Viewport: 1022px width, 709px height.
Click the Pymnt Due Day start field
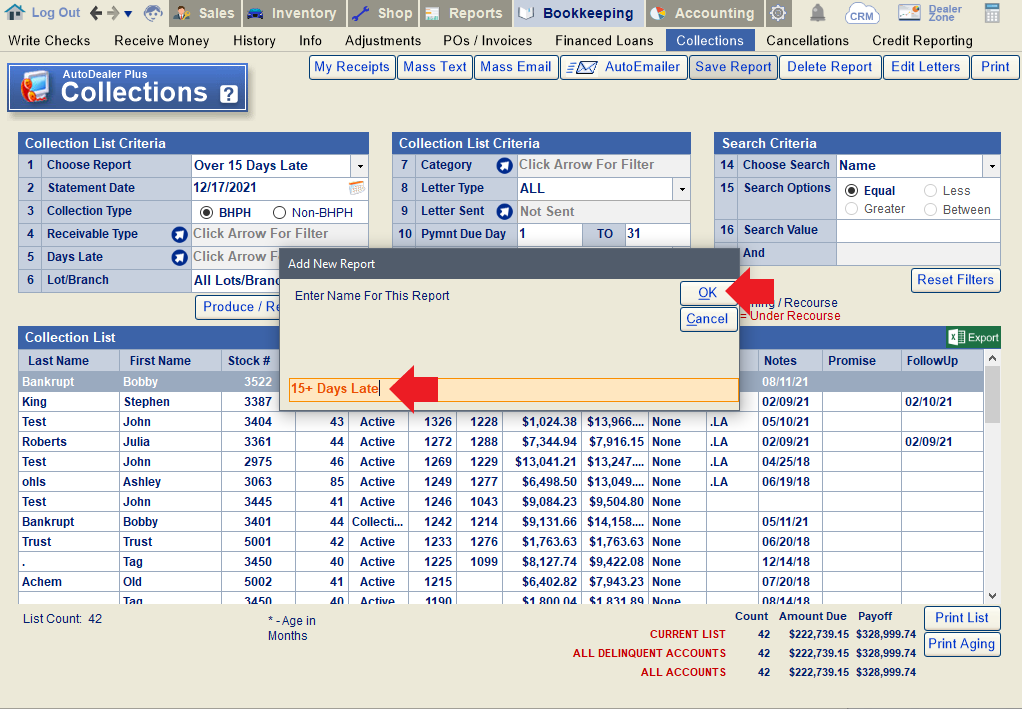point(549,234)
